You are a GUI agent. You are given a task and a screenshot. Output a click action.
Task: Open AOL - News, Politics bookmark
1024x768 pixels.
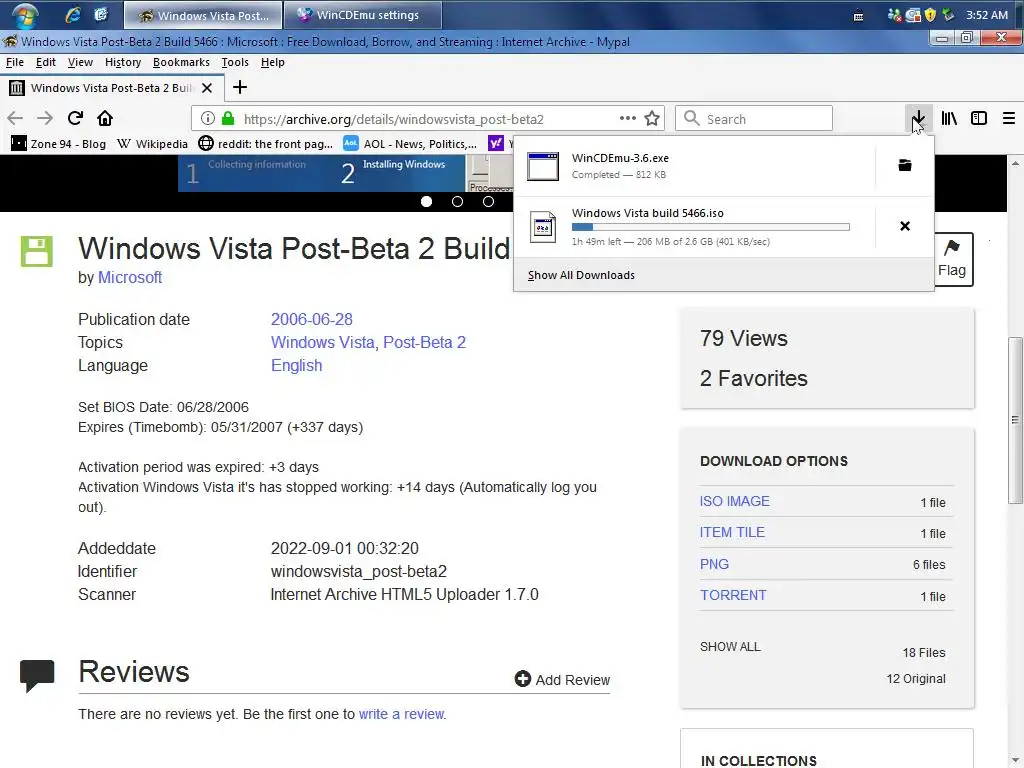coord(410,144)
